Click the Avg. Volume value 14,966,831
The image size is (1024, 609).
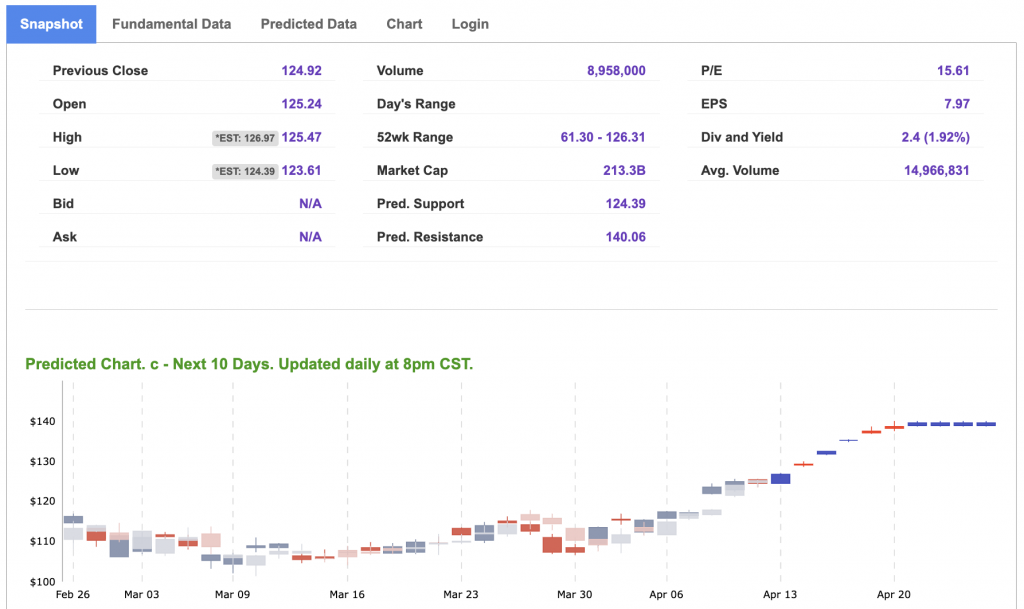[x=936, y=170]
